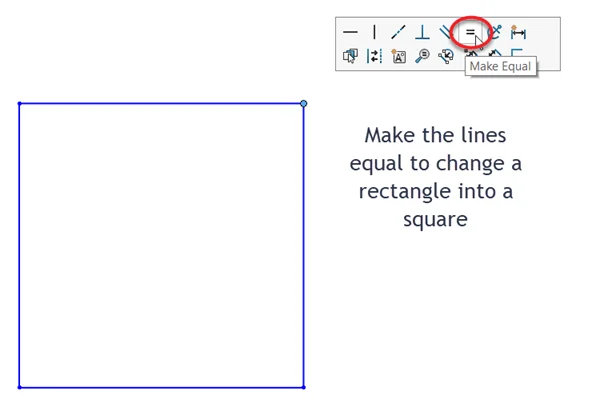Open the Smart Dimension tool icon
This screenshot has height=411, width=600.
[518, 33]
